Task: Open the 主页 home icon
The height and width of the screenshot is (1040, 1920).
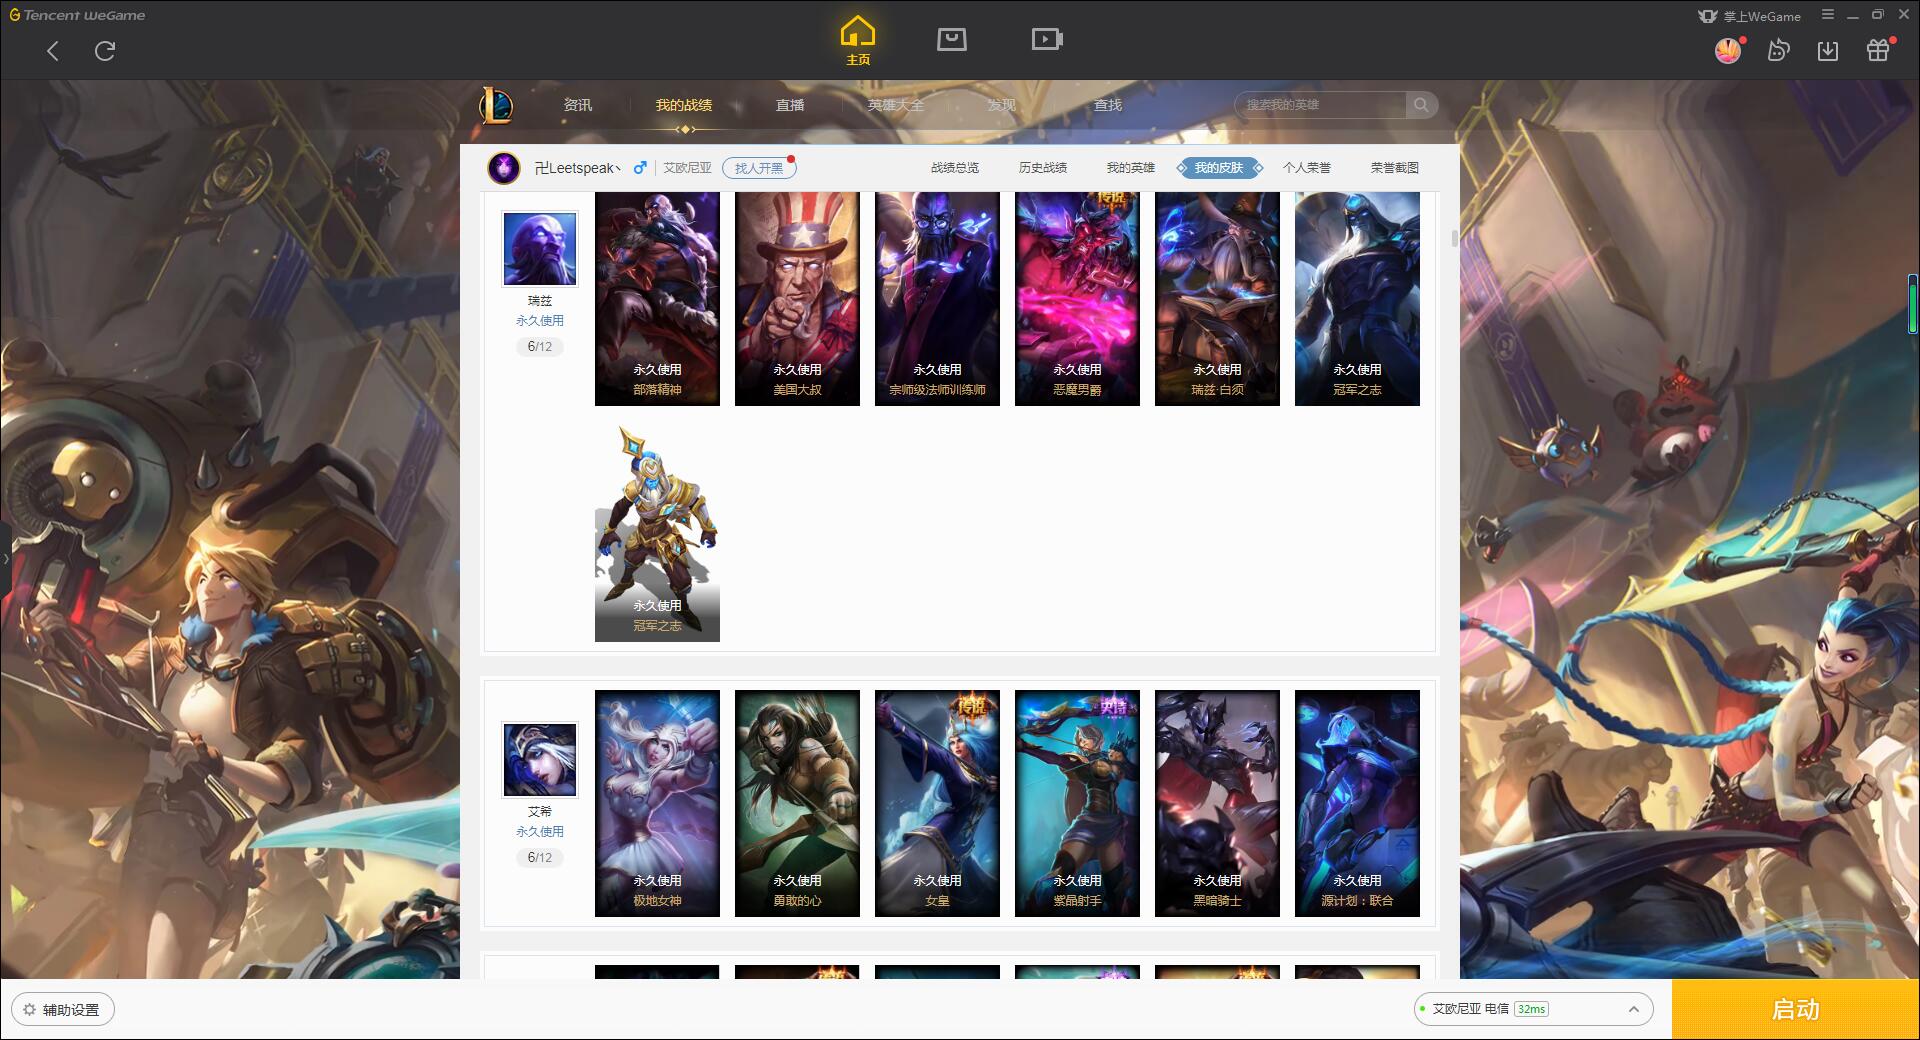Action: 857,40
